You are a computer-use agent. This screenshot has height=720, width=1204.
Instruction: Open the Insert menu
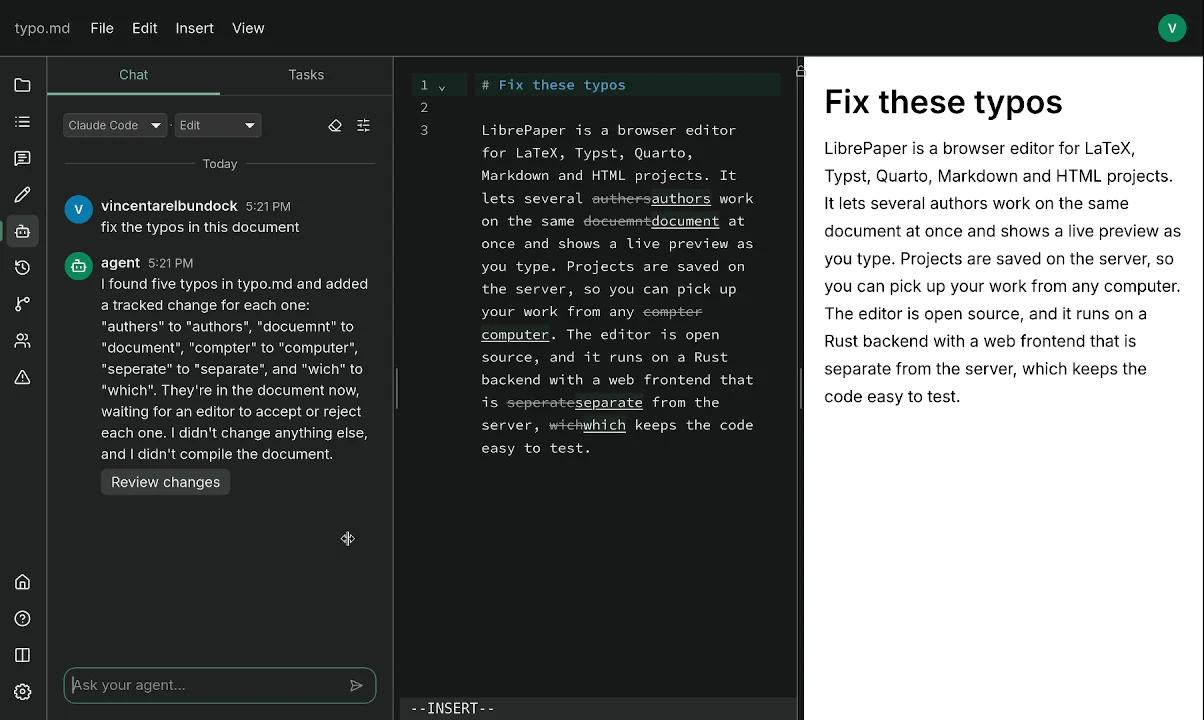(x=195, y=28)
